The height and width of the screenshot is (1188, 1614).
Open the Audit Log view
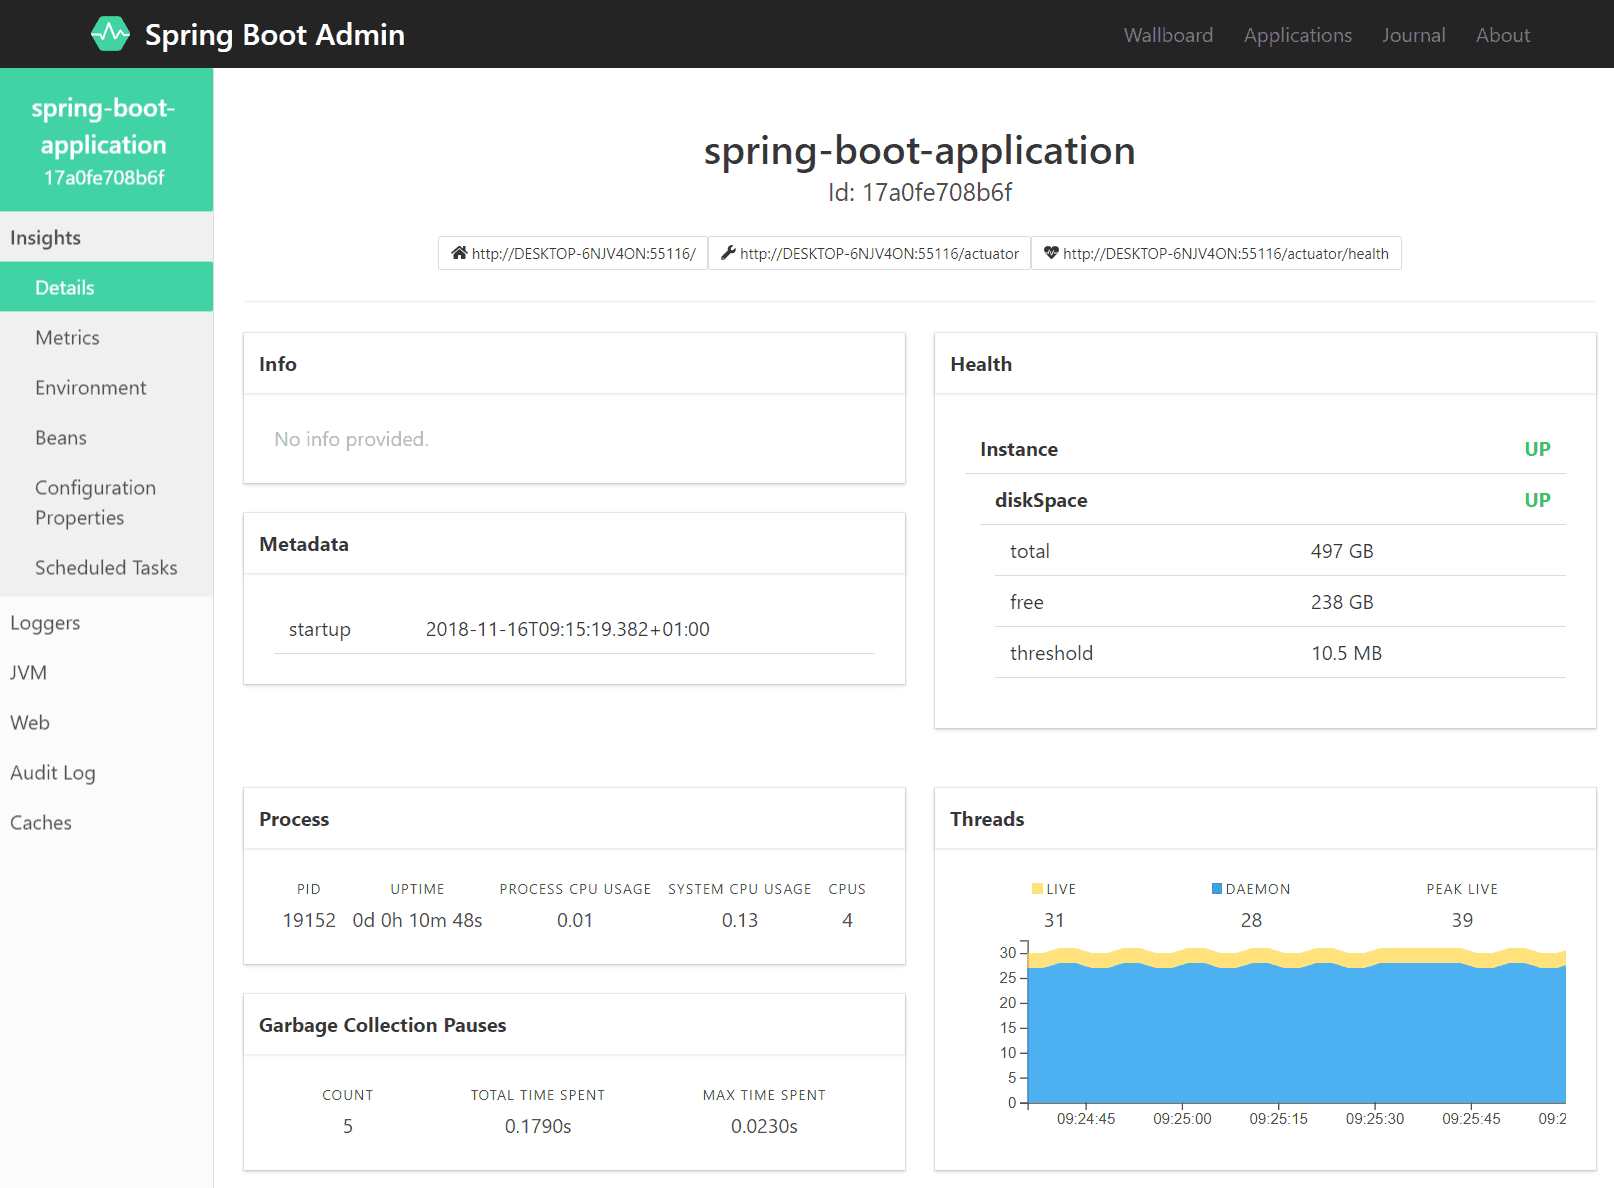tap(53, 773)
